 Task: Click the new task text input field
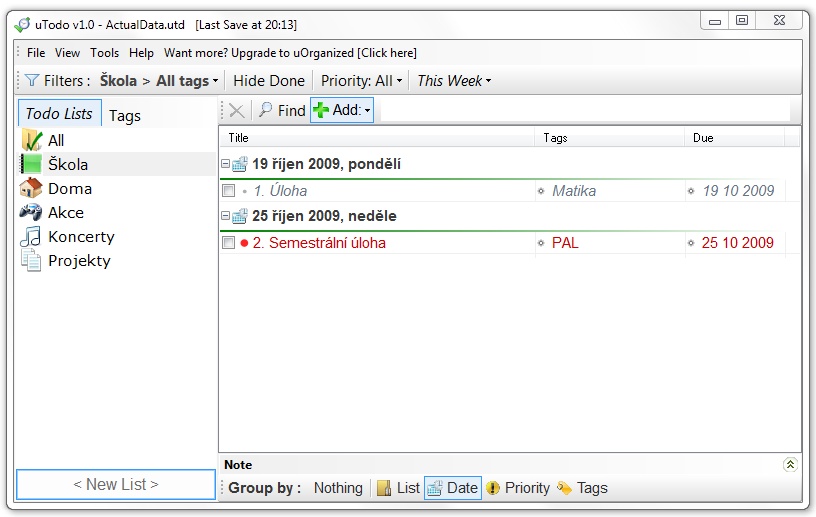(585, 110)
